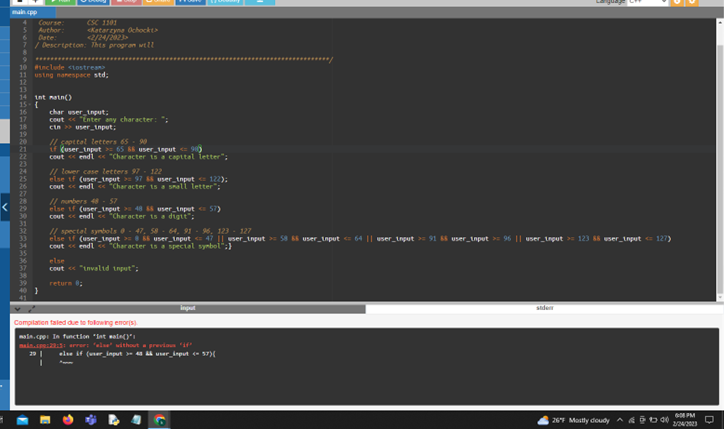Click the resize icon beside the console chevron
This screenshot has width=724, height=429.
coord(31,308)
